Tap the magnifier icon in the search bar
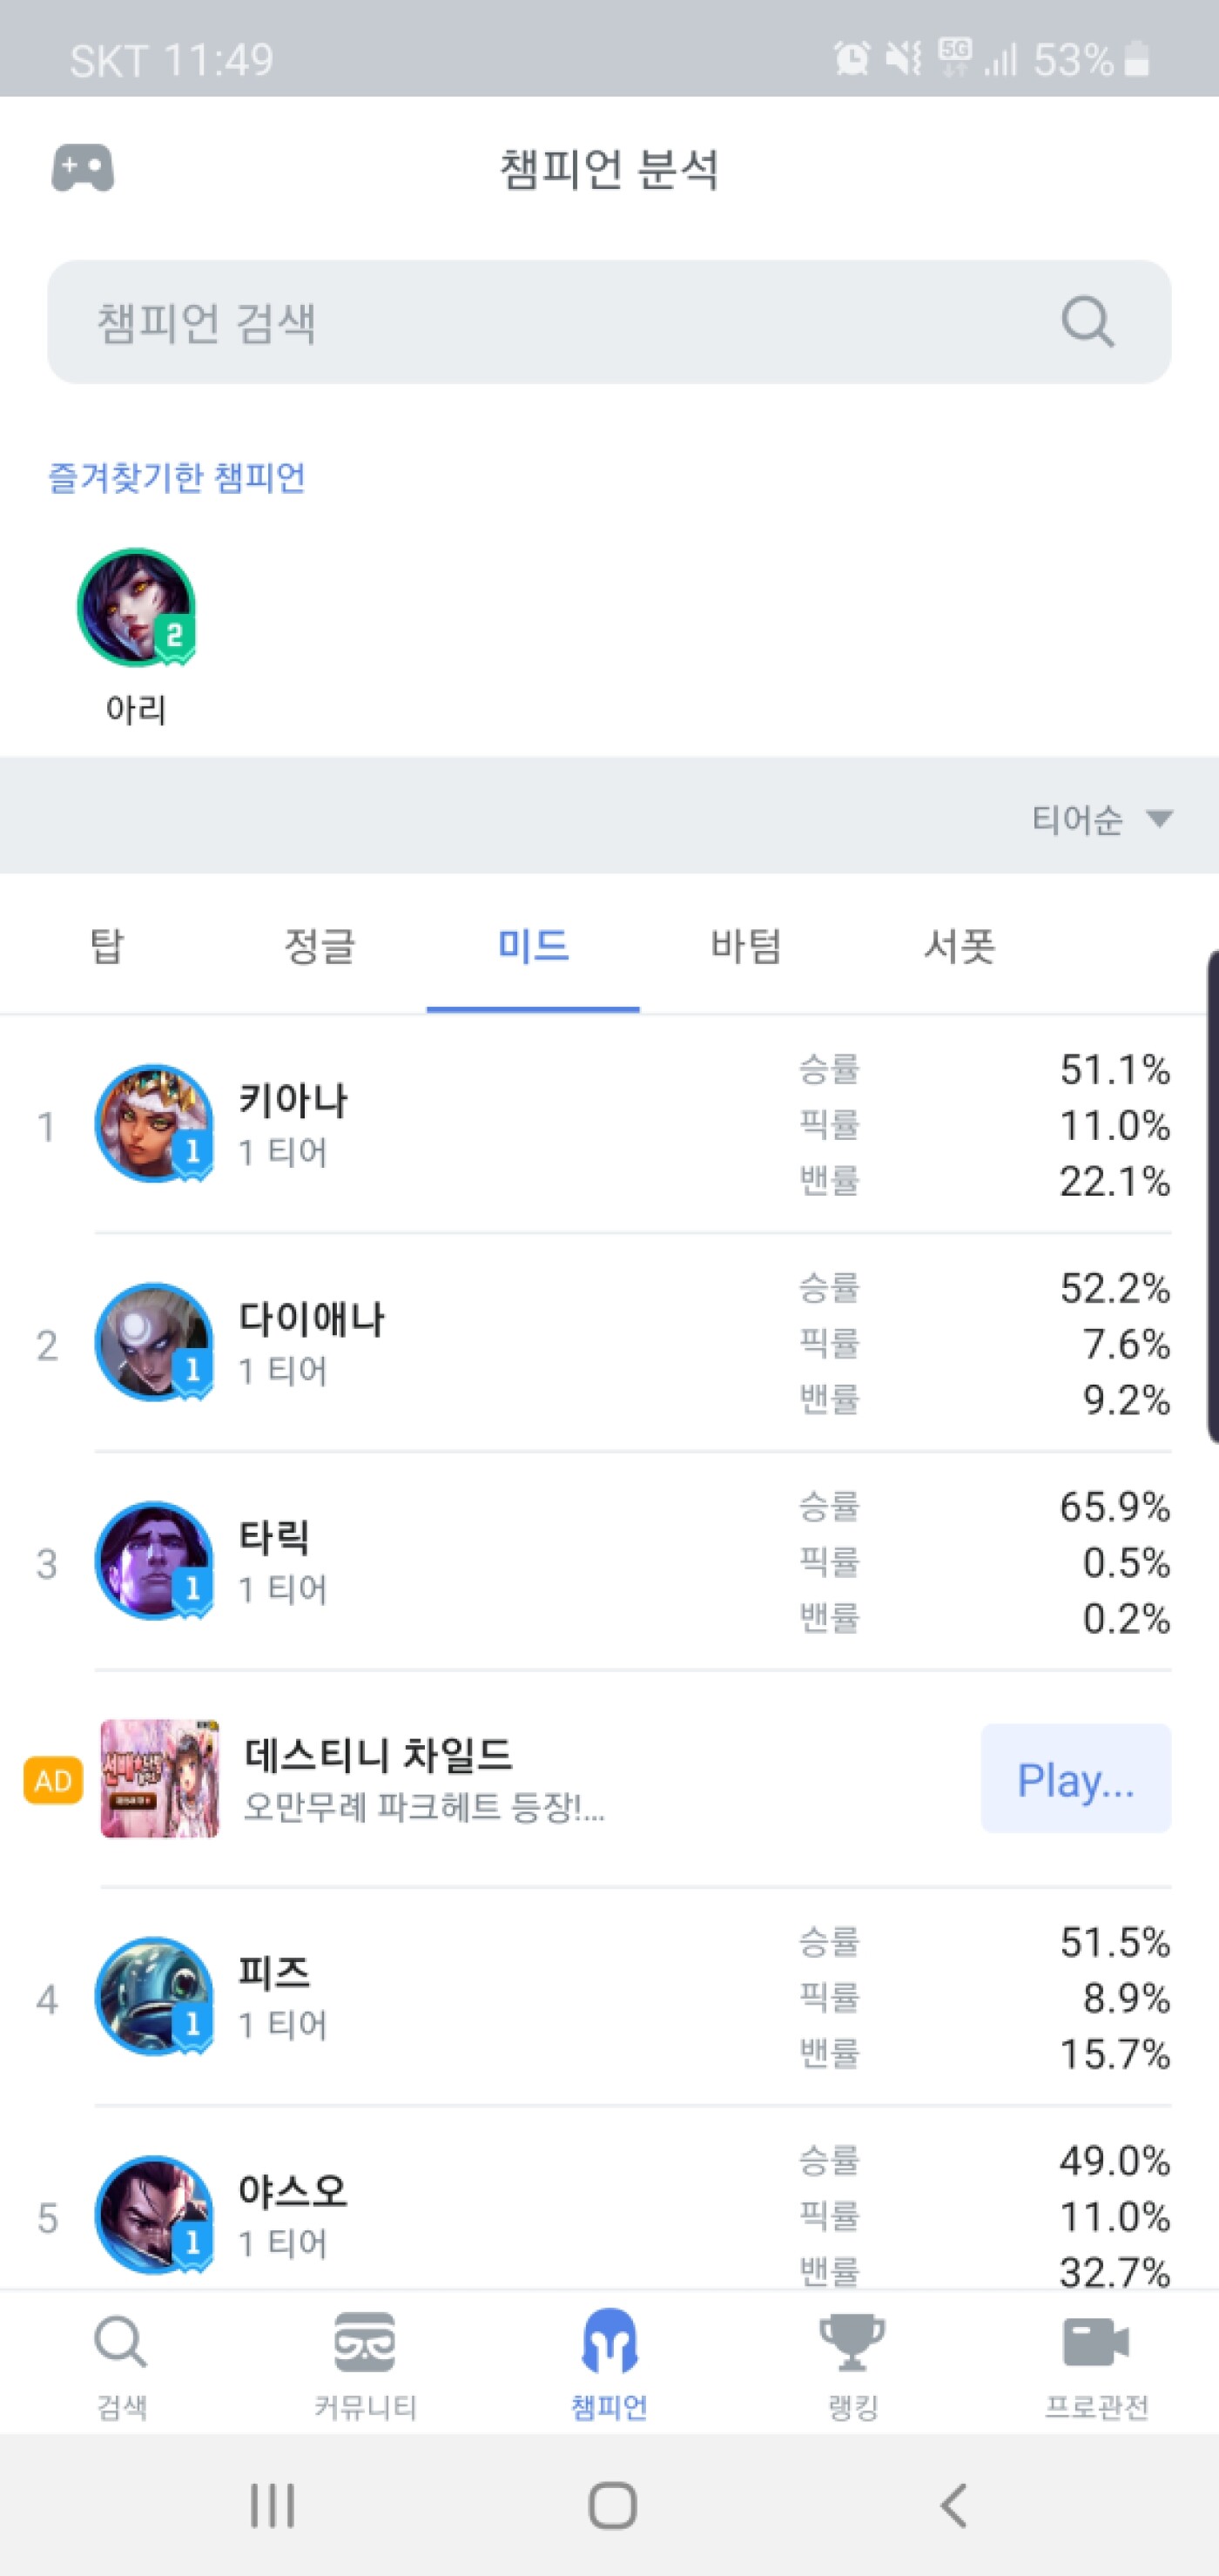 1087,322
